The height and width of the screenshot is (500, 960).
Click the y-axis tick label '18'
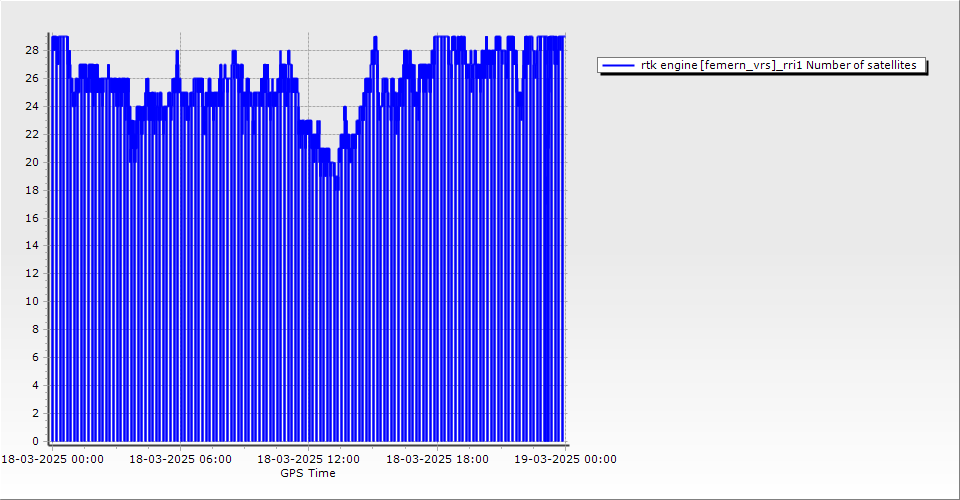click(x=32, y=190)
